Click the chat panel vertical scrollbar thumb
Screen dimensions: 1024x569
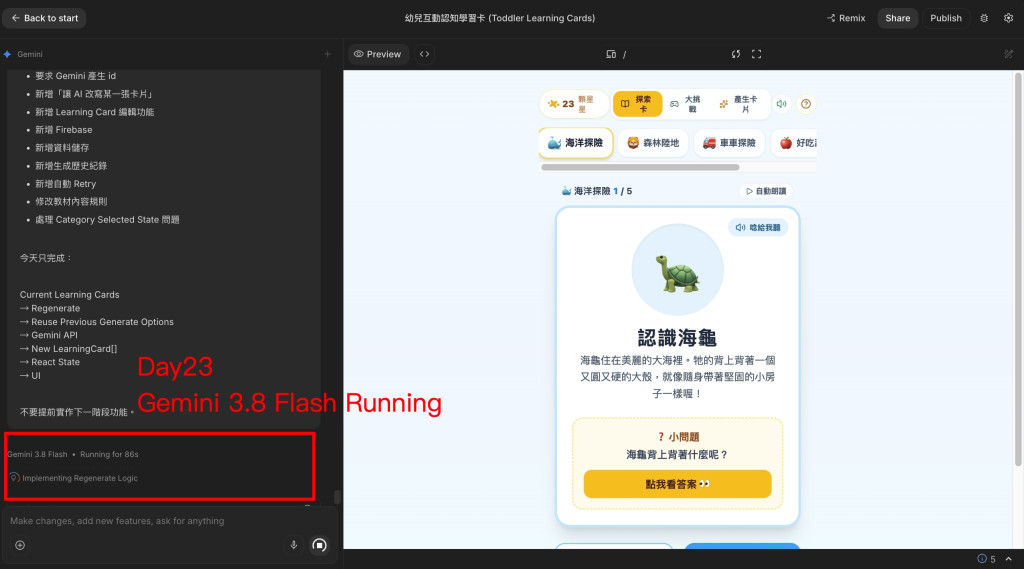point(337,497)
